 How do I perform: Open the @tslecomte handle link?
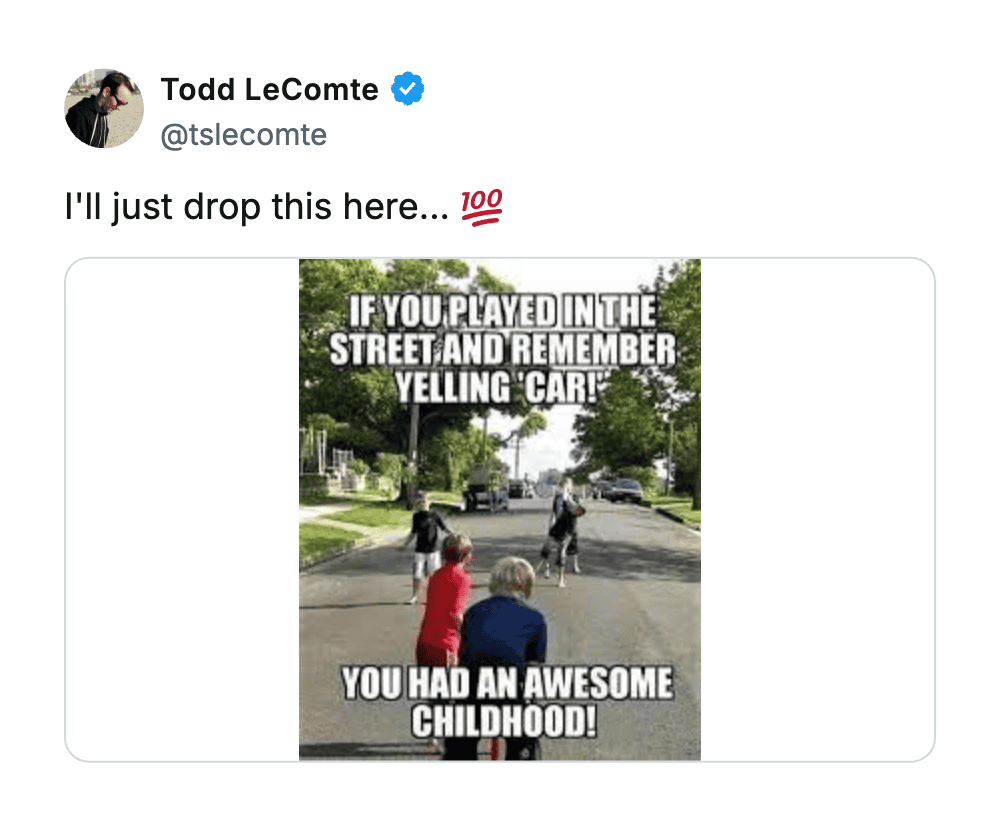(x=244, y=135)
